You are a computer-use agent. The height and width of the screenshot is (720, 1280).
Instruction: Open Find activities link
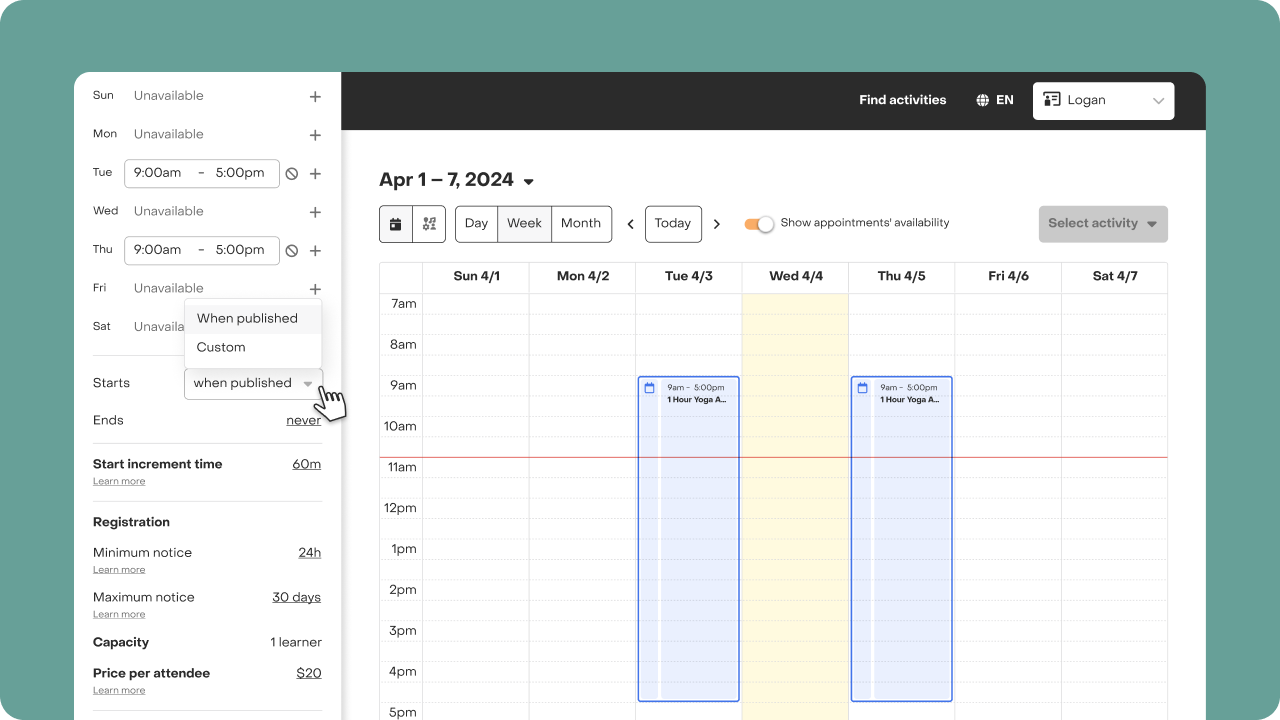(x=903, y=100)
